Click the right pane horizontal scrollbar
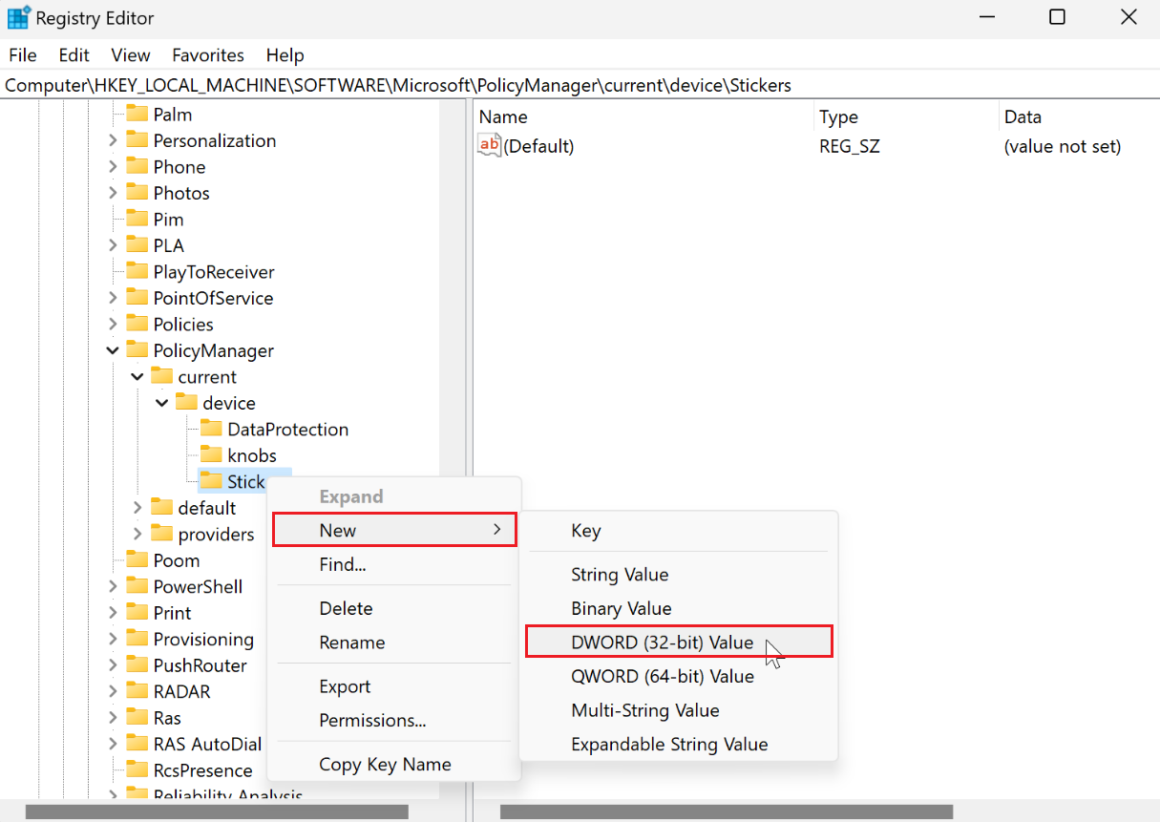 click(726, 812)
